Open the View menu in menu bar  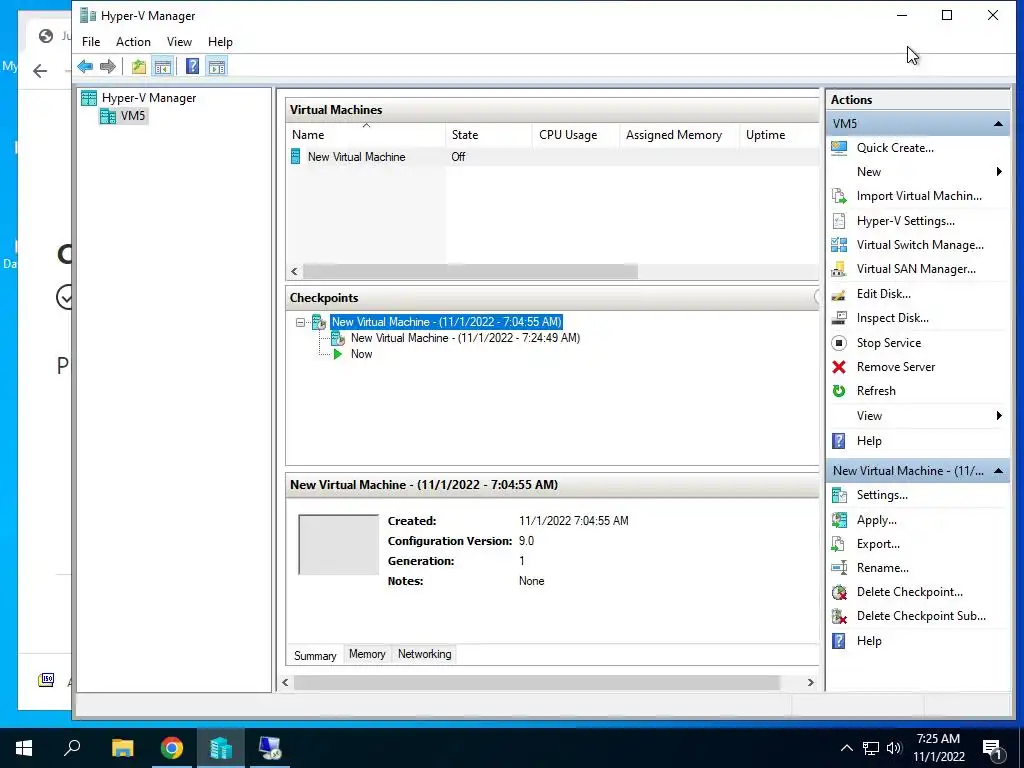click(x=179, y=42)
